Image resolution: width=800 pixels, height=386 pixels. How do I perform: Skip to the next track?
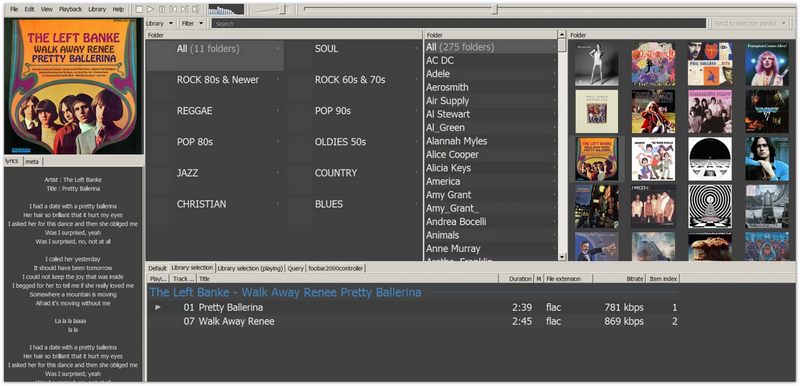pos(184,9)
